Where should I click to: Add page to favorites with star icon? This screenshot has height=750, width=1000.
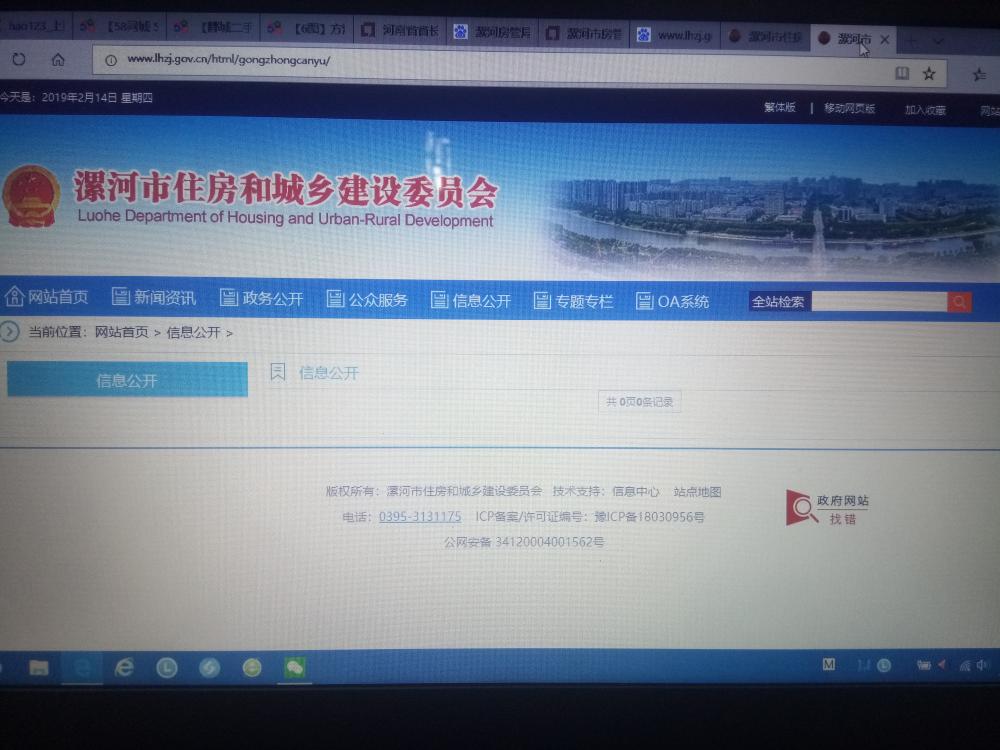(929, 73)
